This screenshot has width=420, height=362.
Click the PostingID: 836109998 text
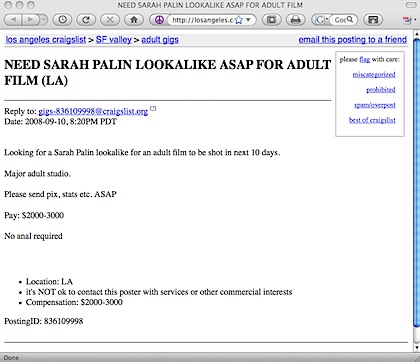coord(44,321)
